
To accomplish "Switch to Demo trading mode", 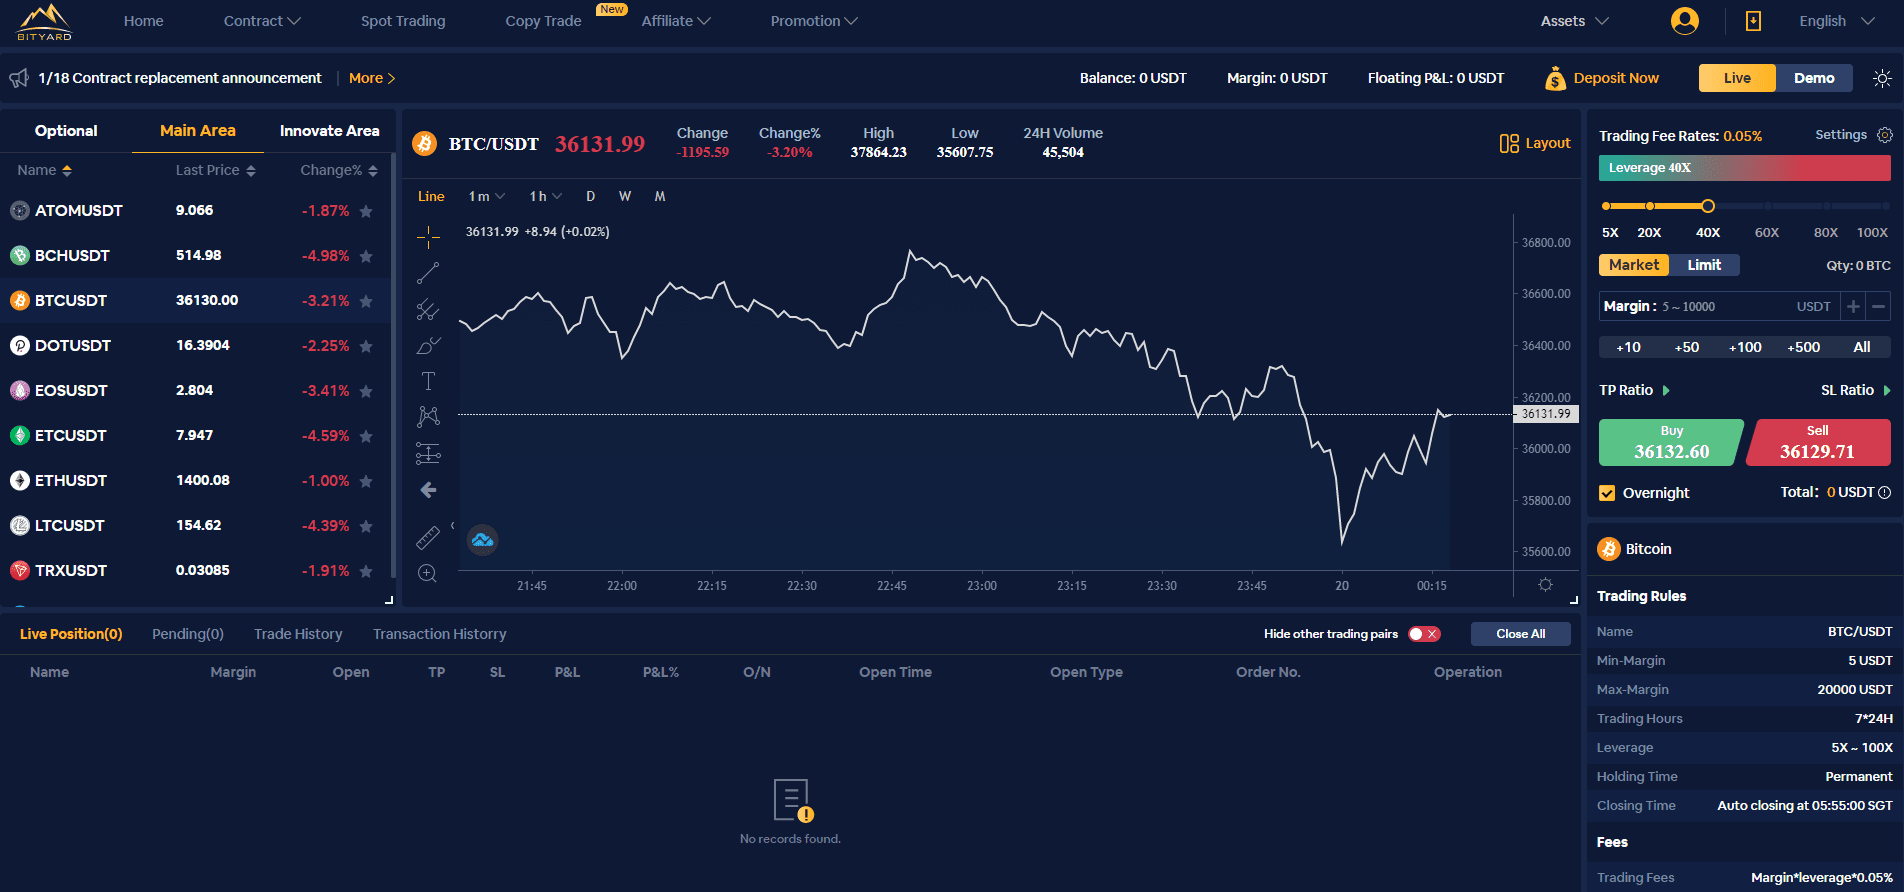I will tap(1813, 78).
